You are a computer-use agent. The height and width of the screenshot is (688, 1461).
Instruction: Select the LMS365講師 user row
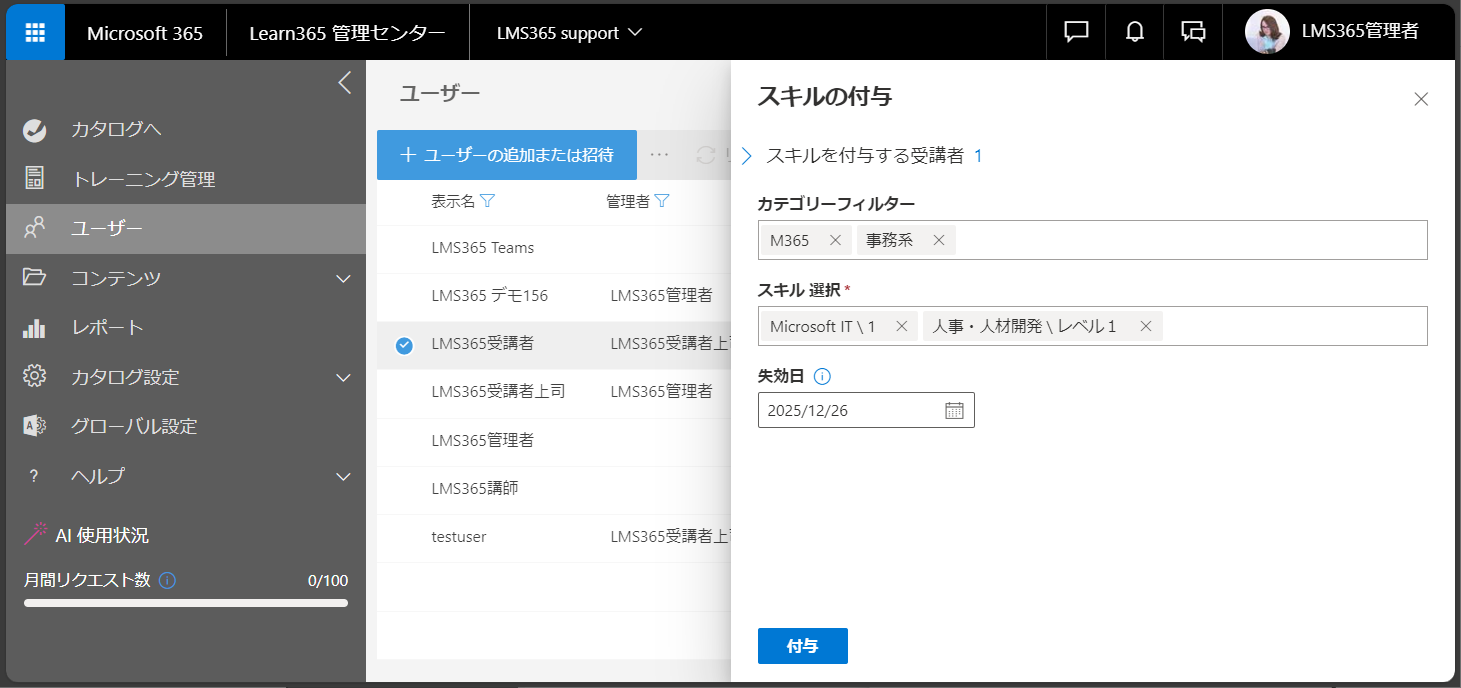[554, 489]
